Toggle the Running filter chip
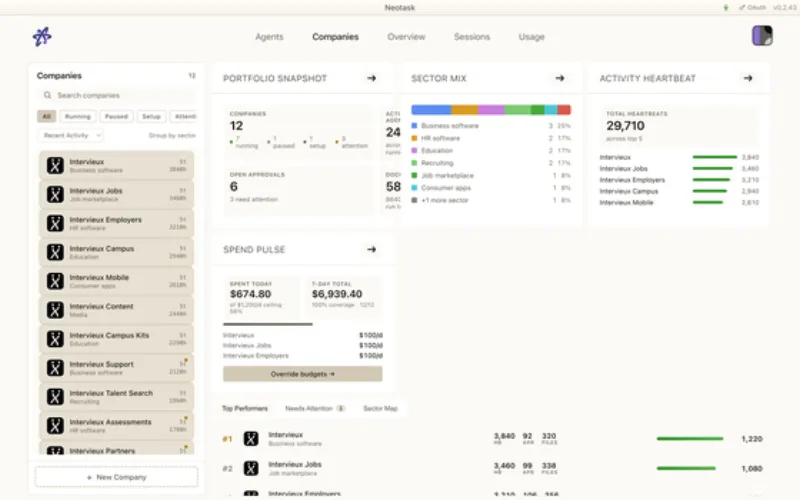This screenshot has width=800, height=500. tap(78, 116)
